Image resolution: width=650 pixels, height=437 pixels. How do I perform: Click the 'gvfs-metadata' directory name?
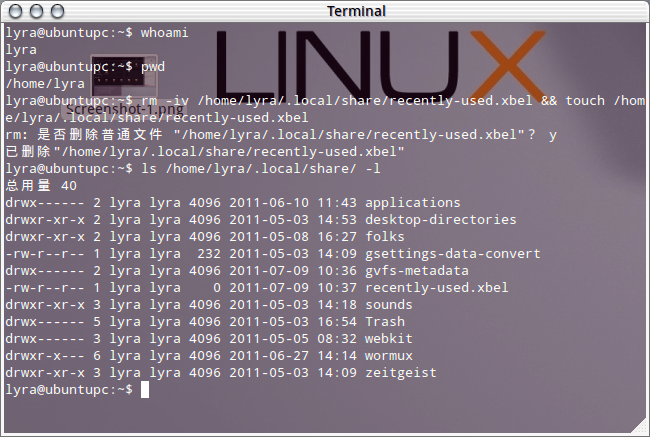pos(417,271)
